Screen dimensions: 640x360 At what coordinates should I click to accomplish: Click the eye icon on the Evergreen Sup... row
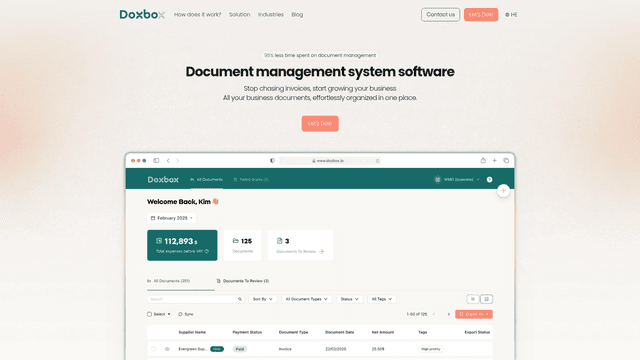(x=167, y=349)
